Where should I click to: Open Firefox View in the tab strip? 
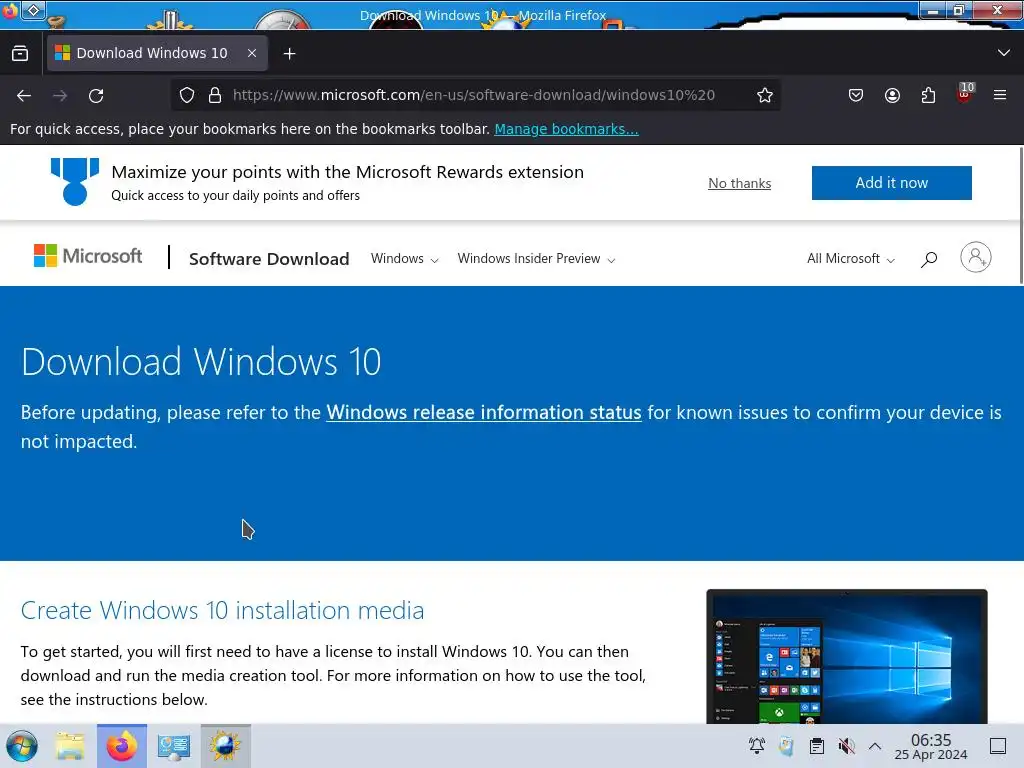point(20,53)
